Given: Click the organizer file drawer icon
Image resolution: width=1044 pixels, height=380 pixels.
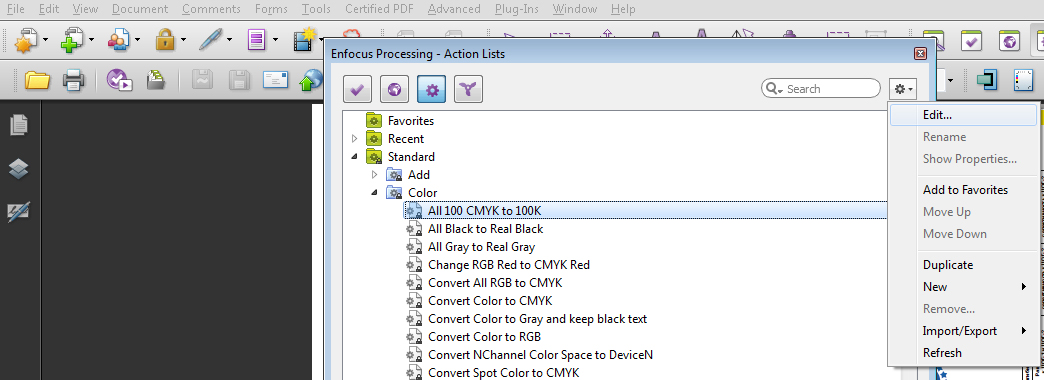Looking at the screenshot, I should (156, 81).
